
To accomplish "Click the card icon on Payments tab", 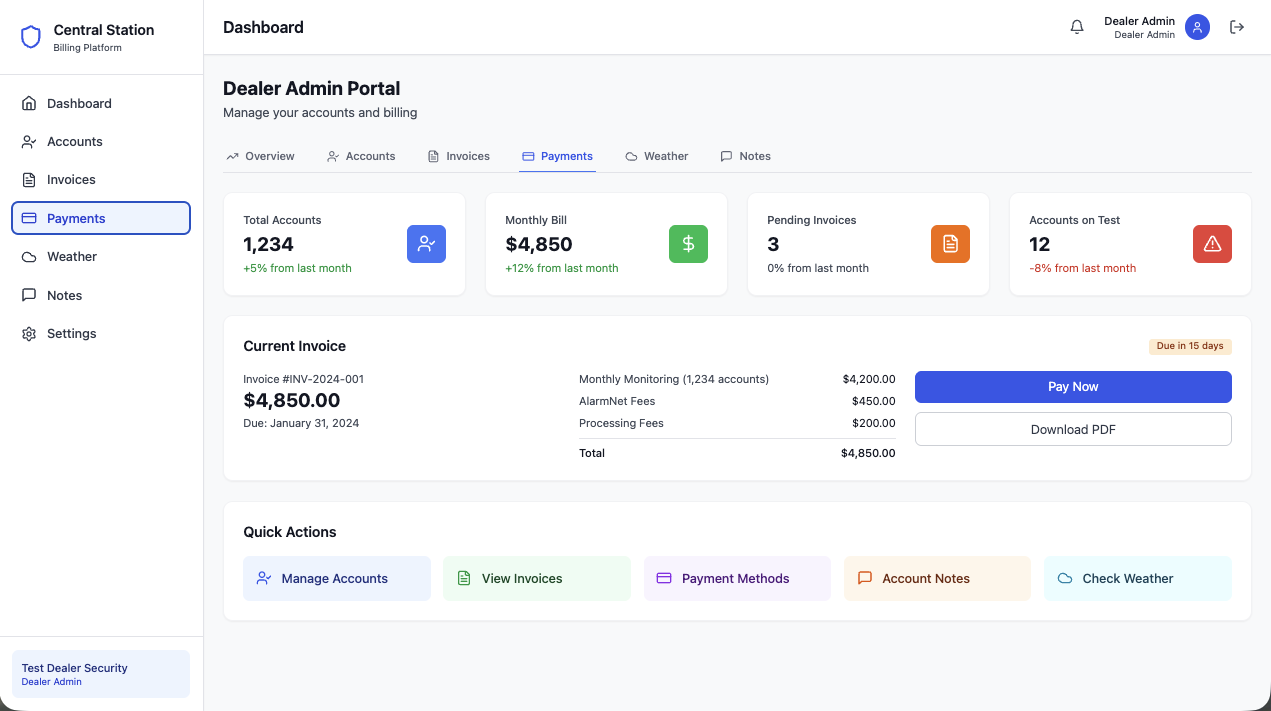I will point(528,156).
